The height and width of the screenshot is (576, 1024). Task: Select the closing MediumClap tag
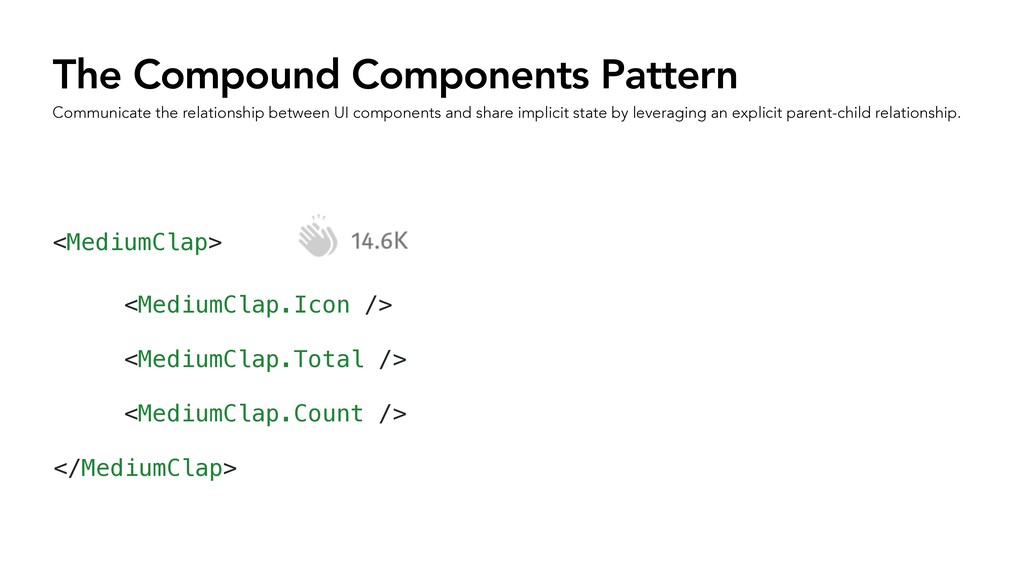click(x=144, y=468)
